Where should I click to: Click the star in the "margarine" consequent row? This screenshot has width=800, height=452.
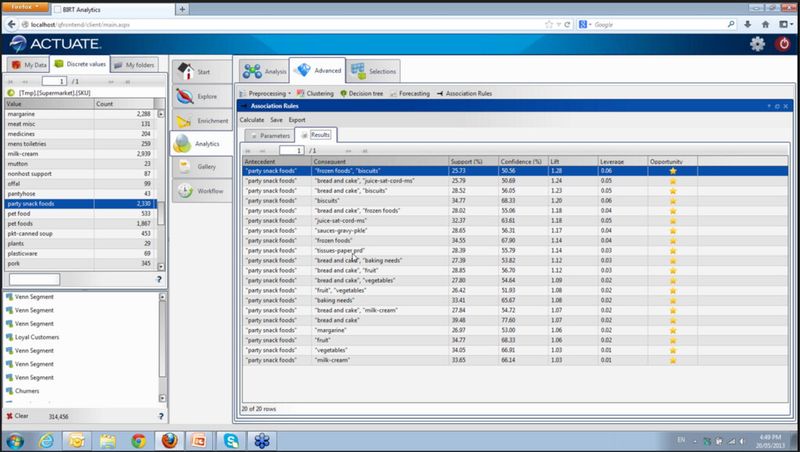673,330
